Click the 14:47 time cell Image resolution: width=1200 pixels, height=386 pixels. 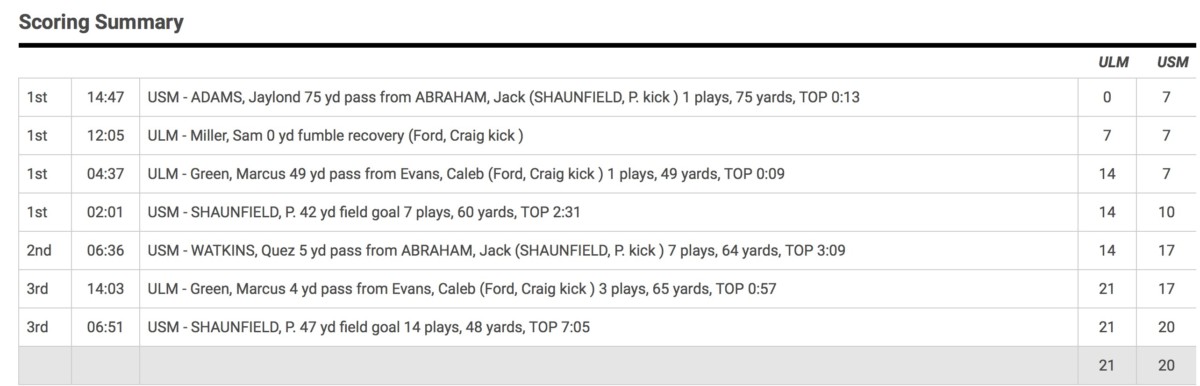pyautogui.click(x=105, y=97)
